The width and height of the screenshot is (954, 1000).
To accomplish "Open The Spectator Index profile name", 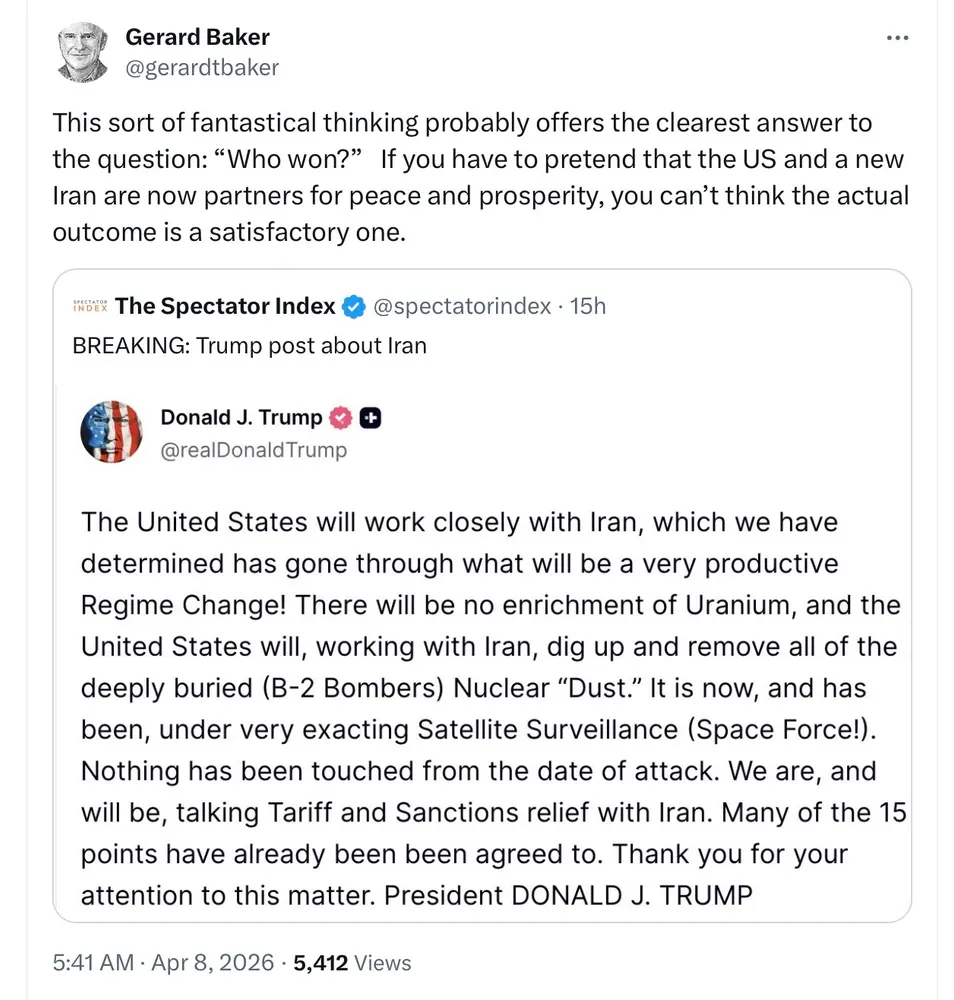I will (225, 306).
